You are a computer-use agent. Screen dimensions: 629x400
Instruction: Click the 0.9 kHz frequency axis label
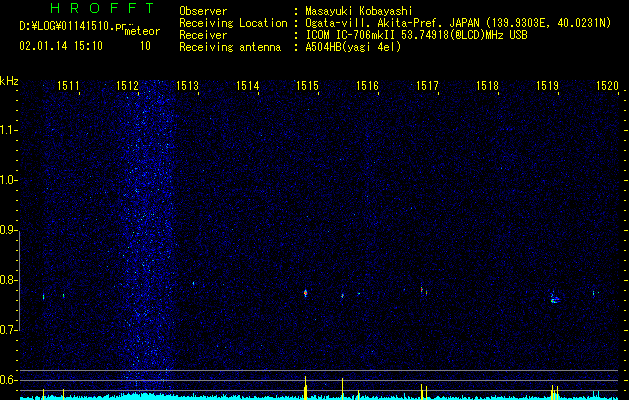click(8, 230)
